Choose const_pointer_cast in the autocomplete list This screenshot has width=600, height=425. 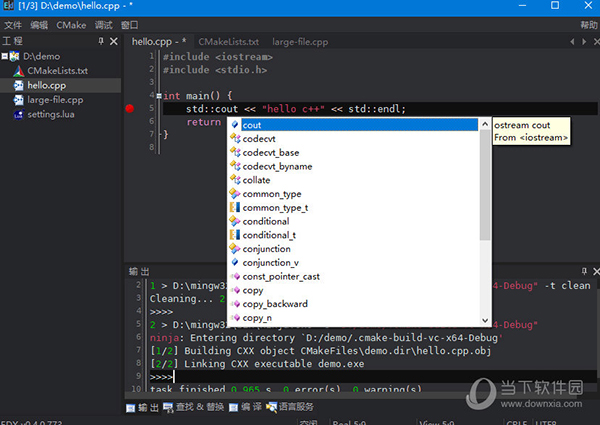(x=354, y=277)
